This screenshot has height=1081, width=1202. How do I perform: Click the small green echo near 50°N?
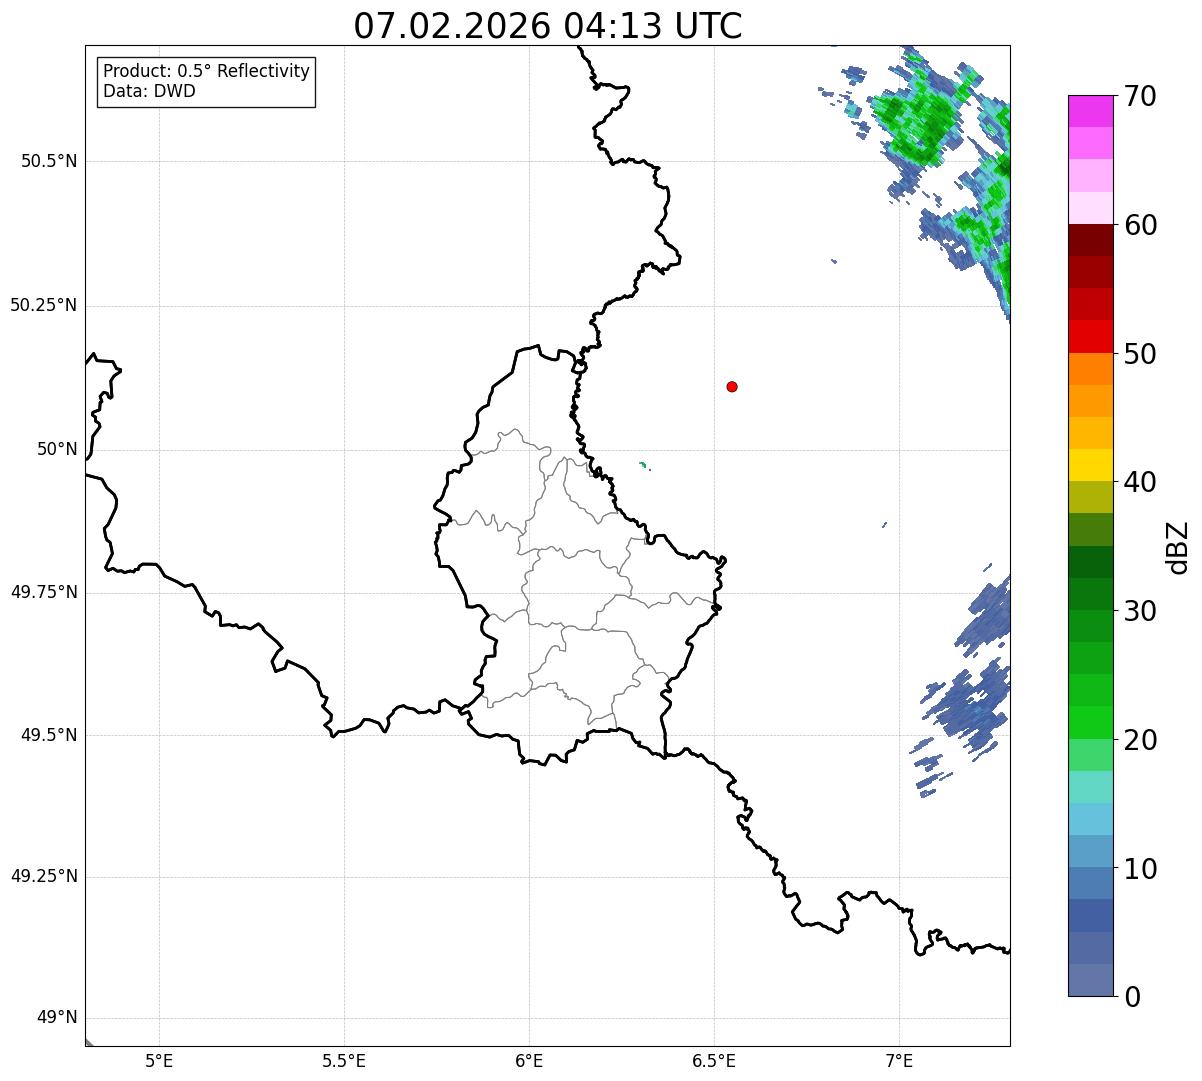[x=643, y=465]
